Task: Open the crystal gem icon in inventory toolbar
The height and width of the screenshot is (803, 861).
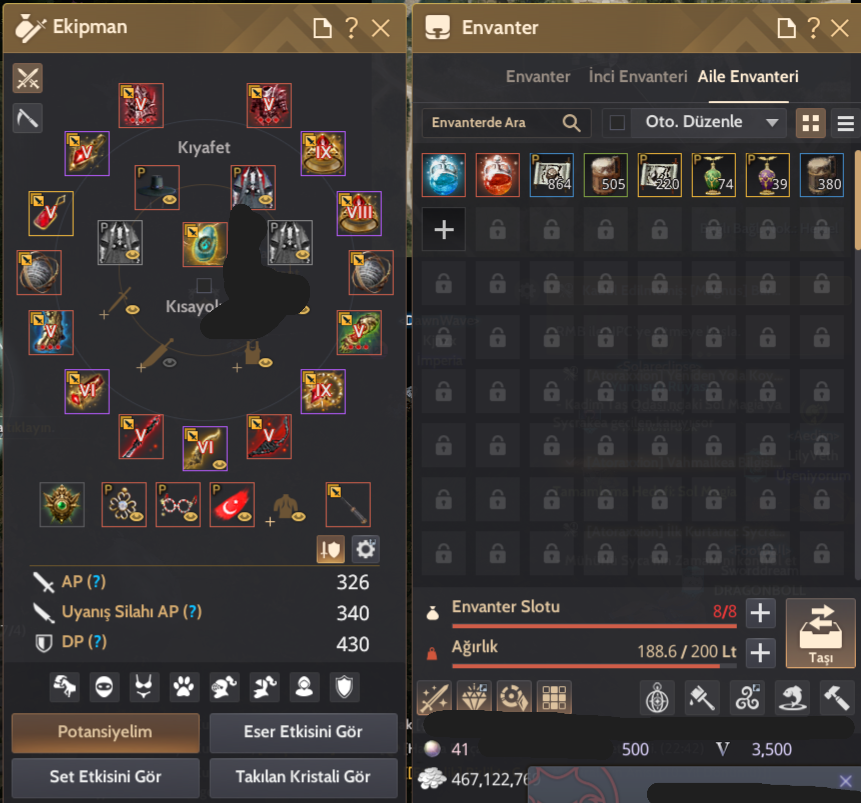Action: pyautogui.click(x=474, y=697)
